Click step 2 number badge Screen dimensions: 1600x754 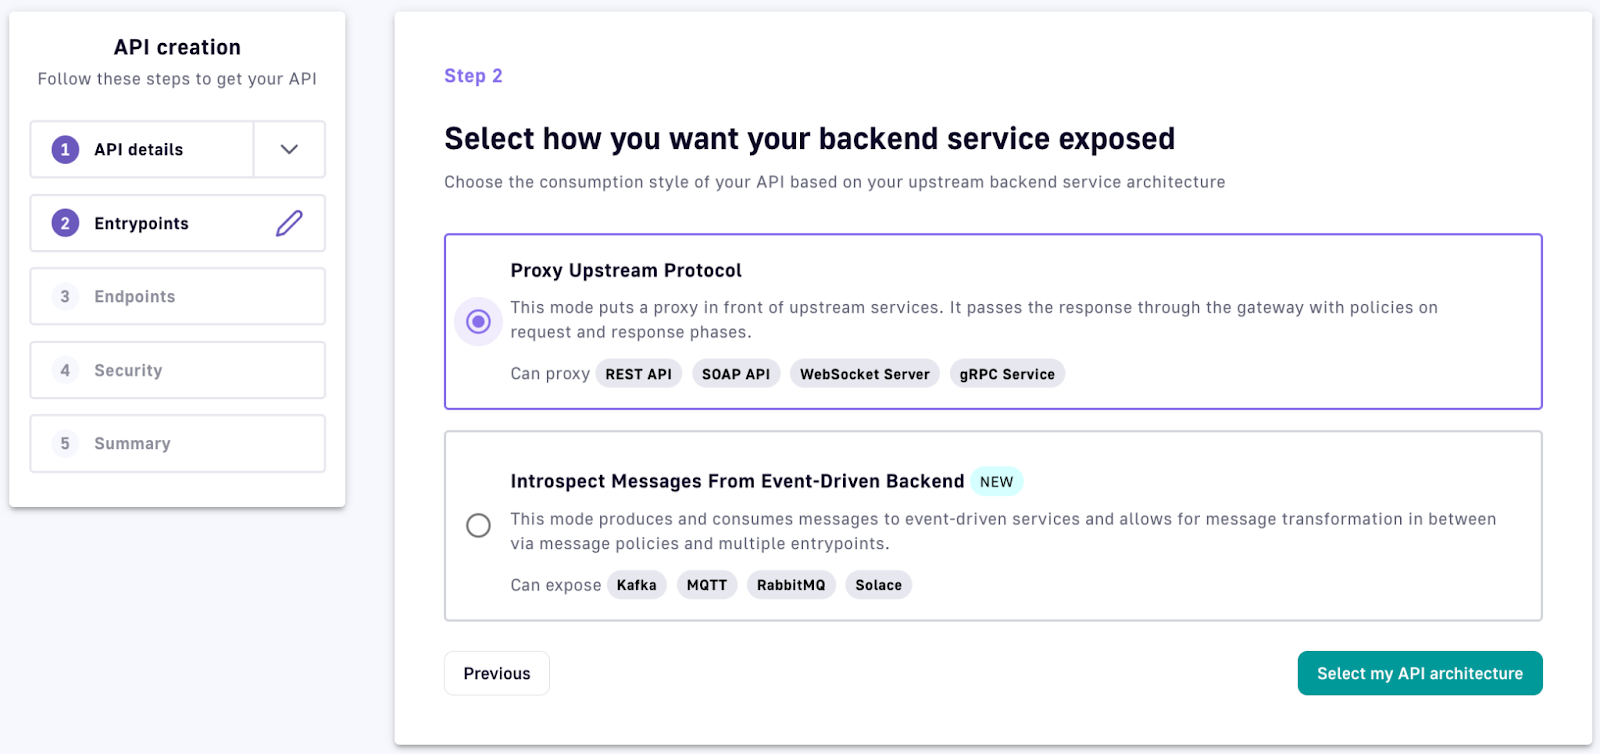click(65, 223)
